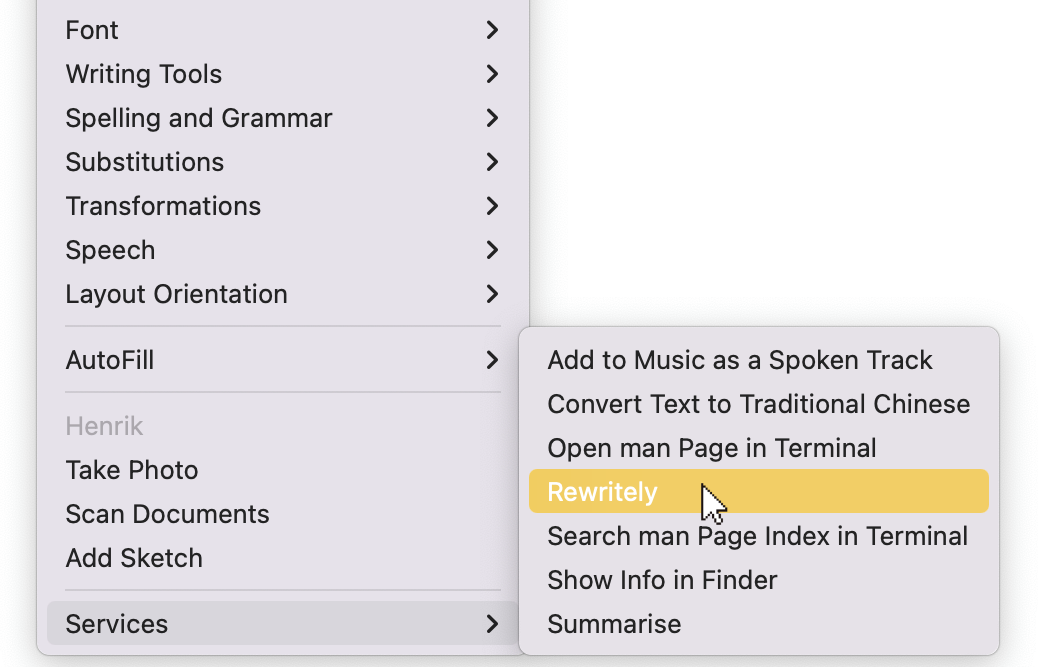Open the Font submenu
The width and height of the screenshot is (1039, 667).
pyautogui.click(x=282, y=30)
